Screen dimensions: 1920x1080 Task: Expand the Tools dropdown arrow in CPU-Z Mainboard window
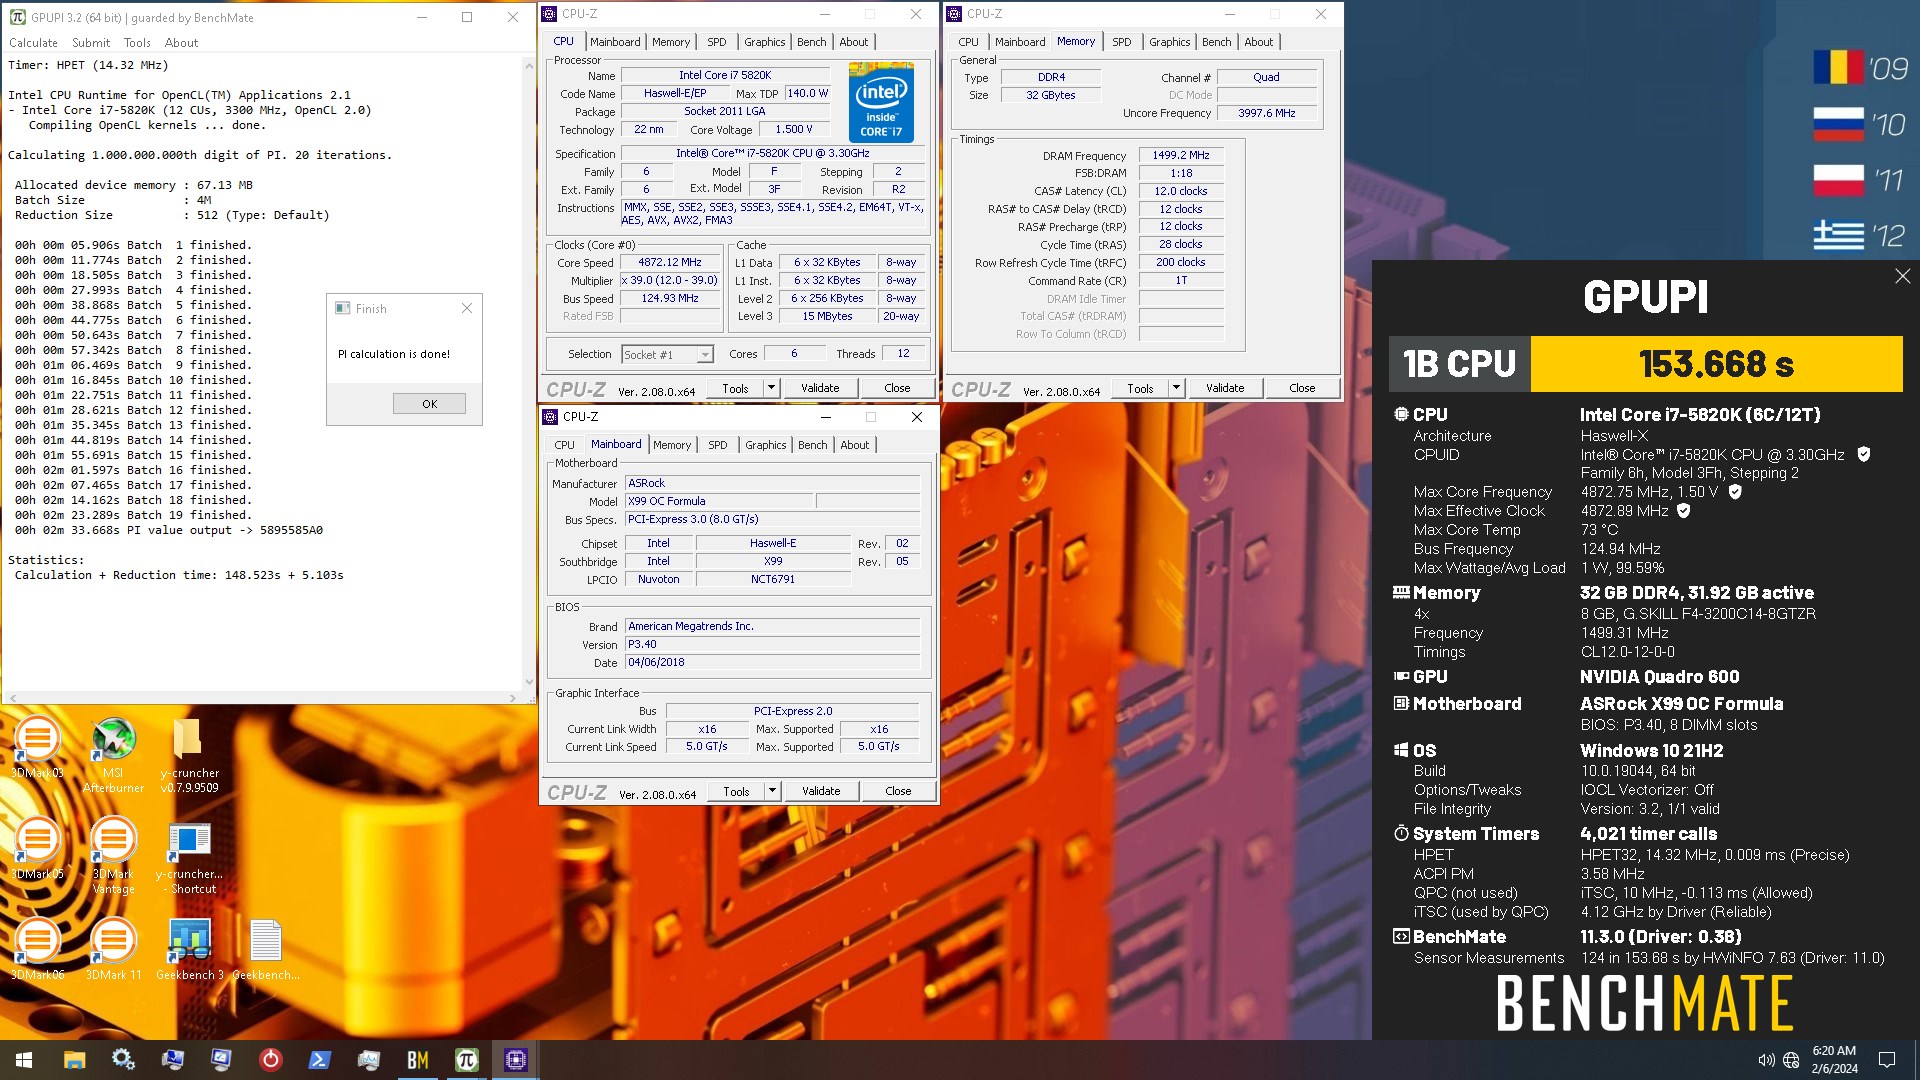772,791
